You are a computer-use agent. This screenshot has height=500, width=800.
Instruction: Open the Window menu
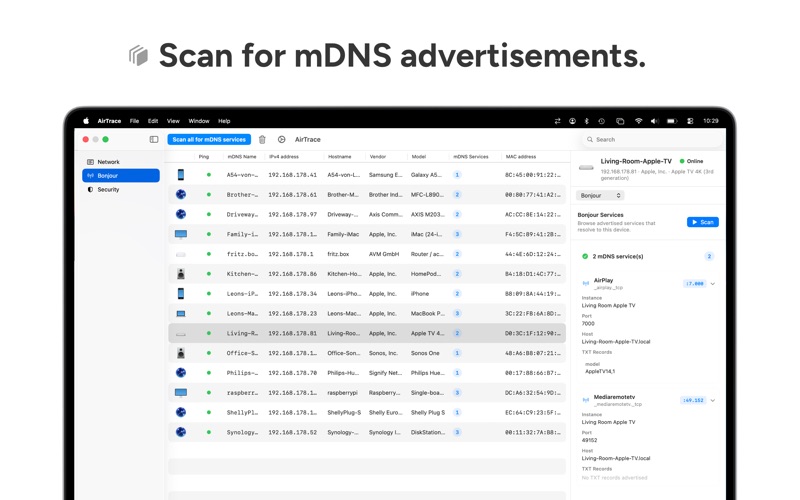(199, 121)
